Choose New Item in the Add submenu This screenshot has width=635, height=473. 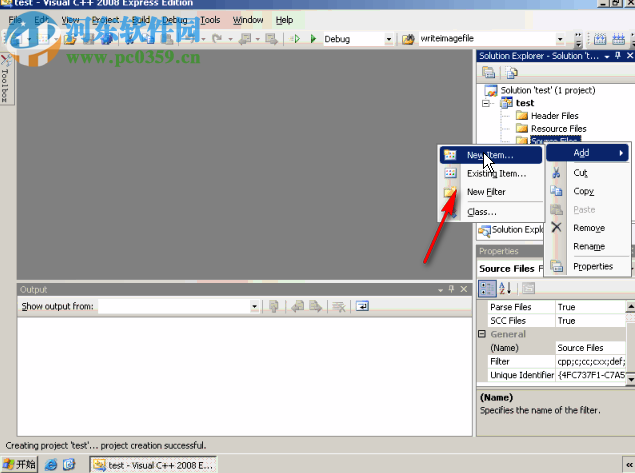[490, 155]
